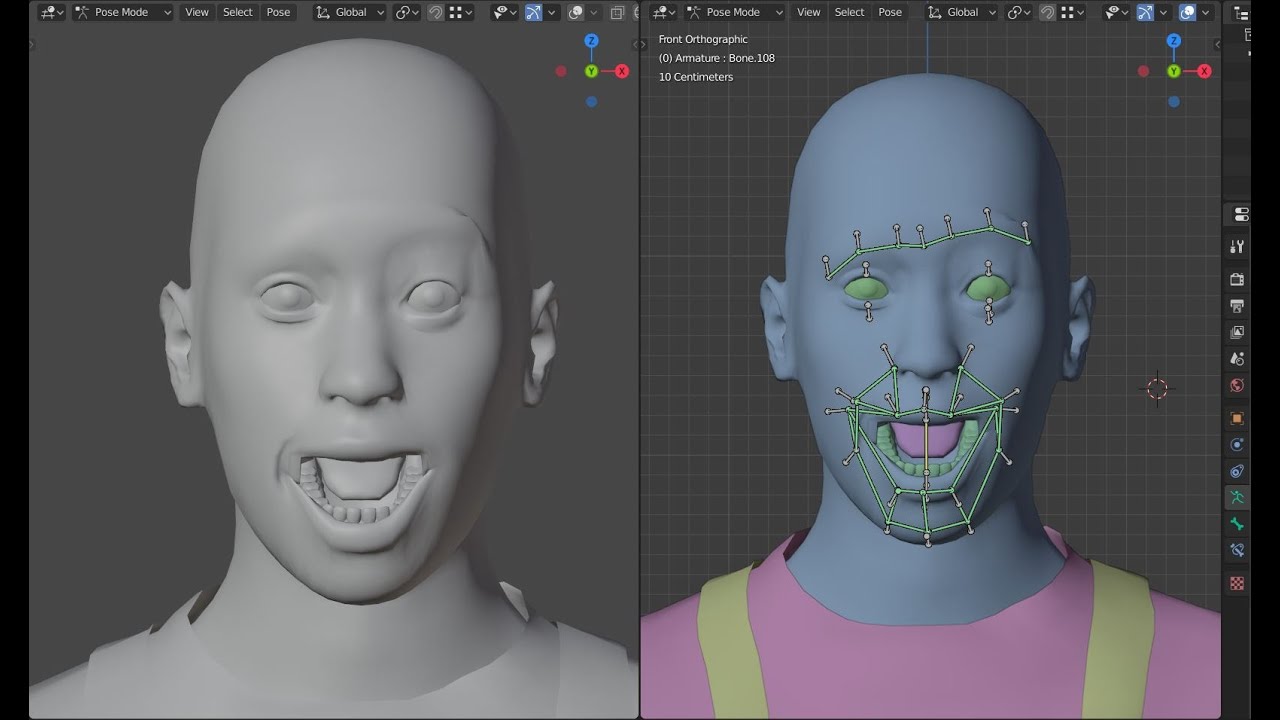Open Global orientation dropdown in left viewport

350,12
